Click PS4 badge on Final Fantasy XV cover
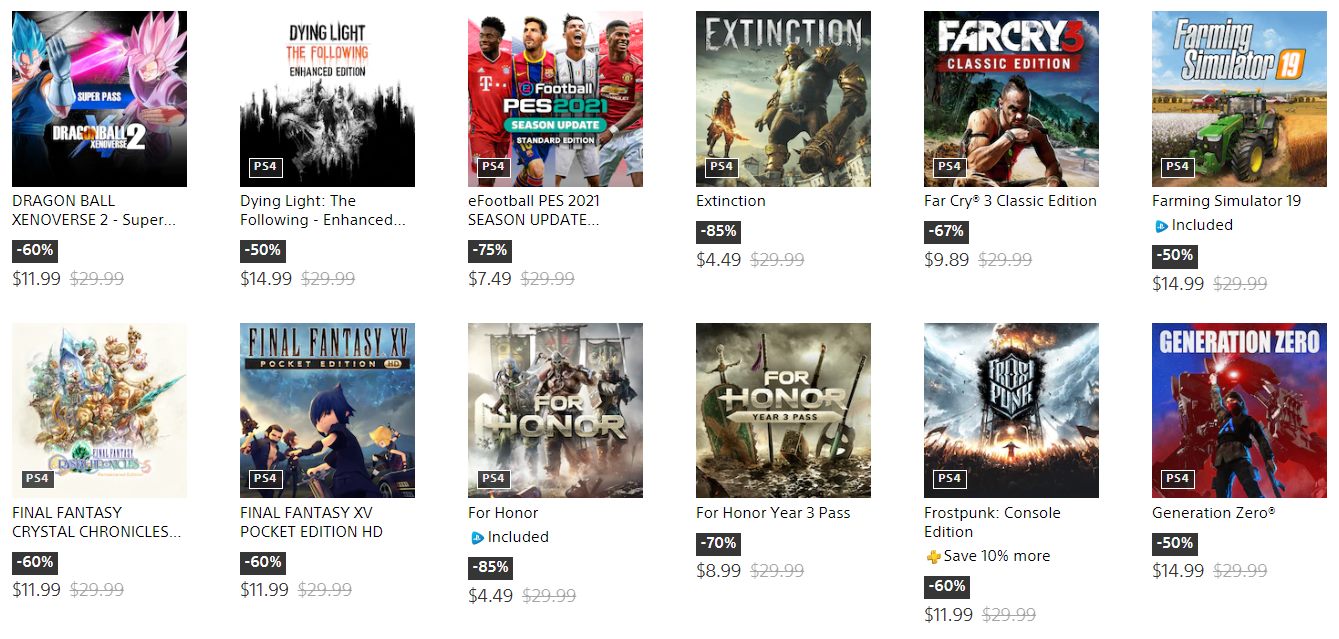This screenshot has width=1339, height=639. [x=265, y=479]
